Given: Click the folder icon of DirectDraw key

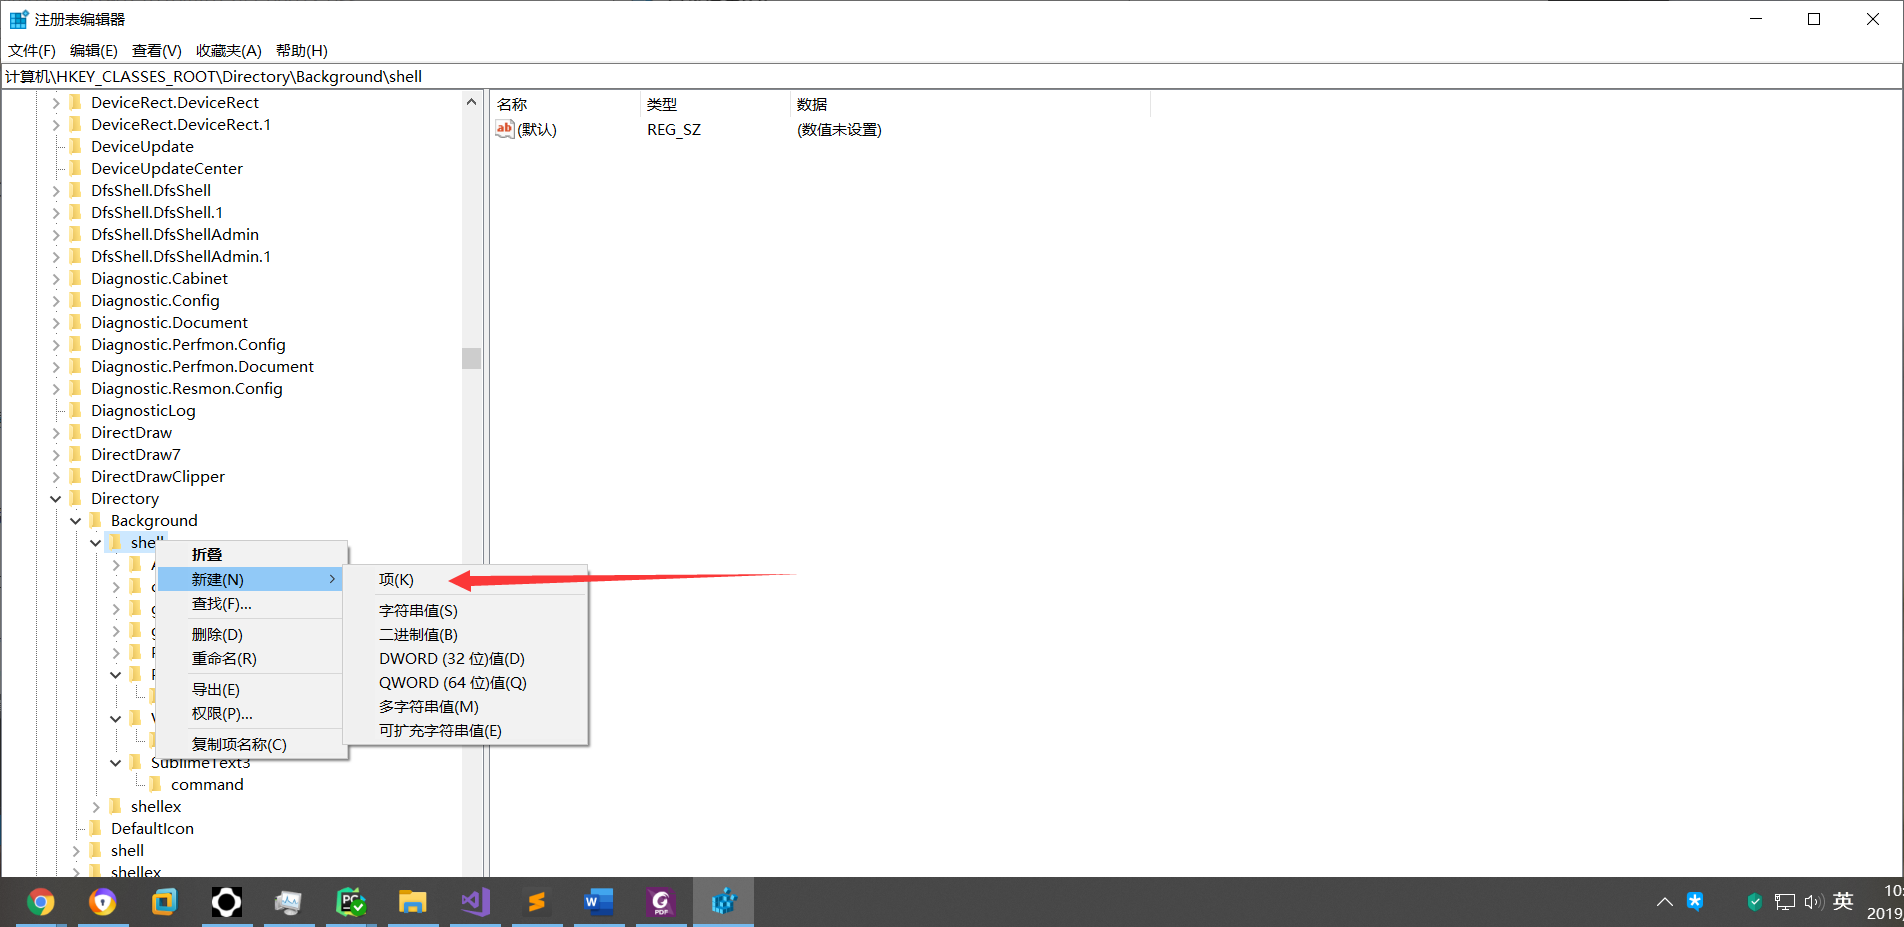Looking at the screenshot, I should pos(76,432).
